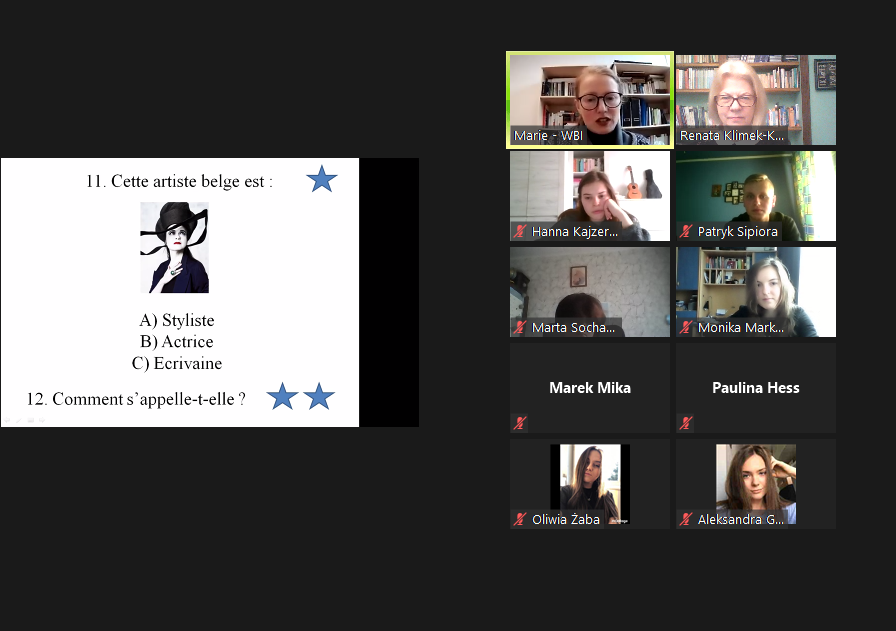Click Oliwia Żaba's muted microphone icon
This screenshot has width=896, height=631.
coord(519,519)
